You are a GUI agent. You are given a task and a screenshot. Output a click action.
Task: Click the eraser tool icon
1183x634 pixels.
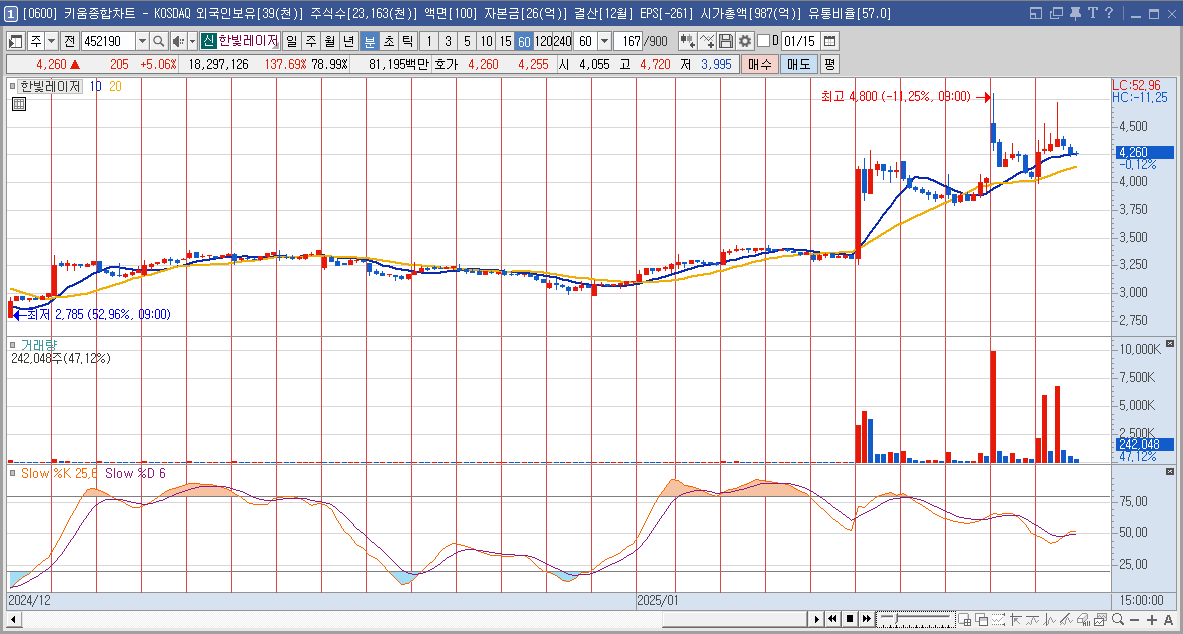tap(1085, 620)
